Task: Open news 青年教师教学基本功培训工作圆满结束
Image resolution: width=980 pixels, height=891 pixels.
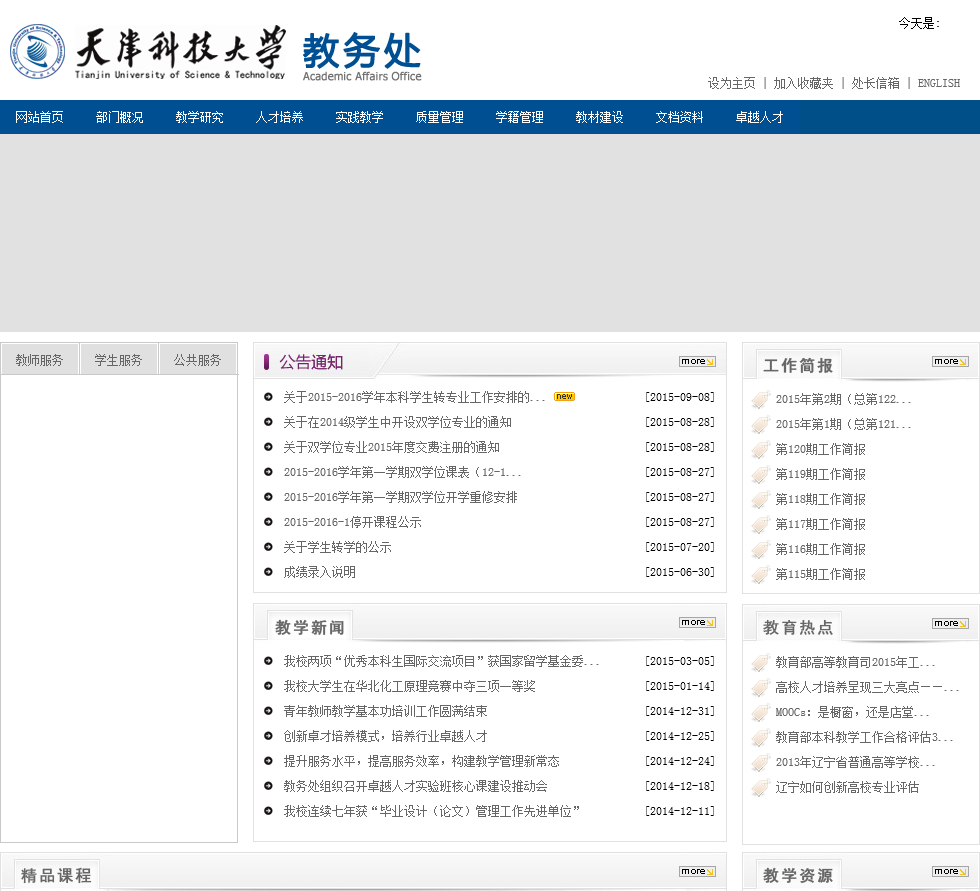Action: click(385, 711)
